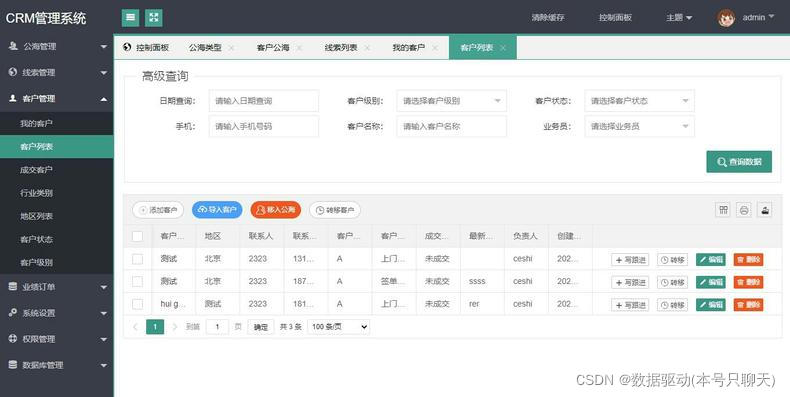Check the row with phone 181

137,304
